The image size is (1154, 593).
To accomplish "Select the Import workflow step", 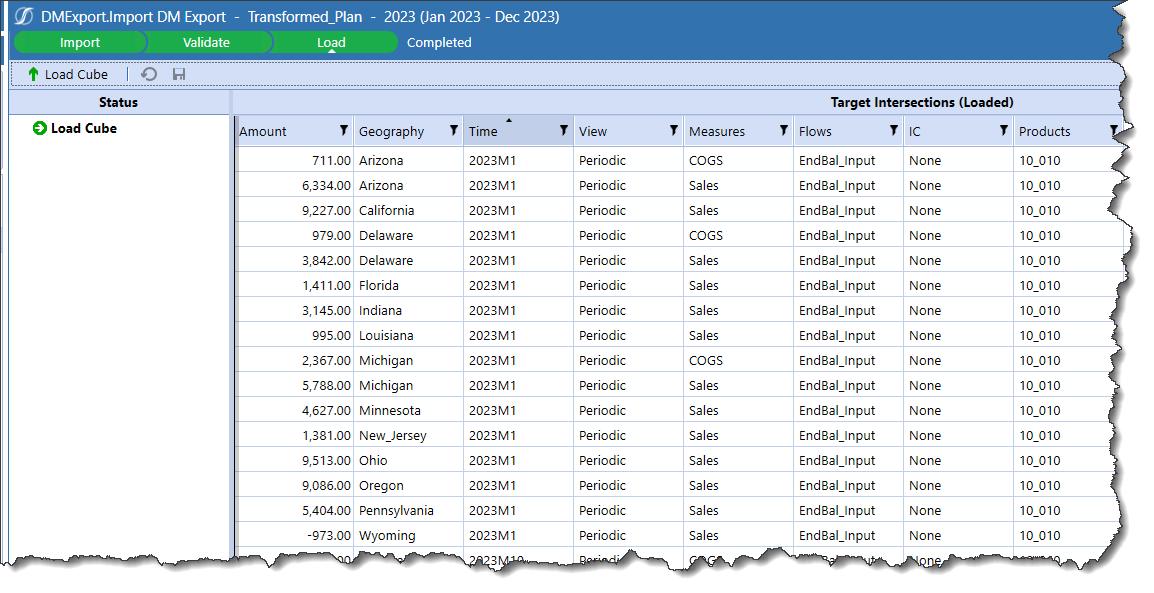I will click(79, 43).
